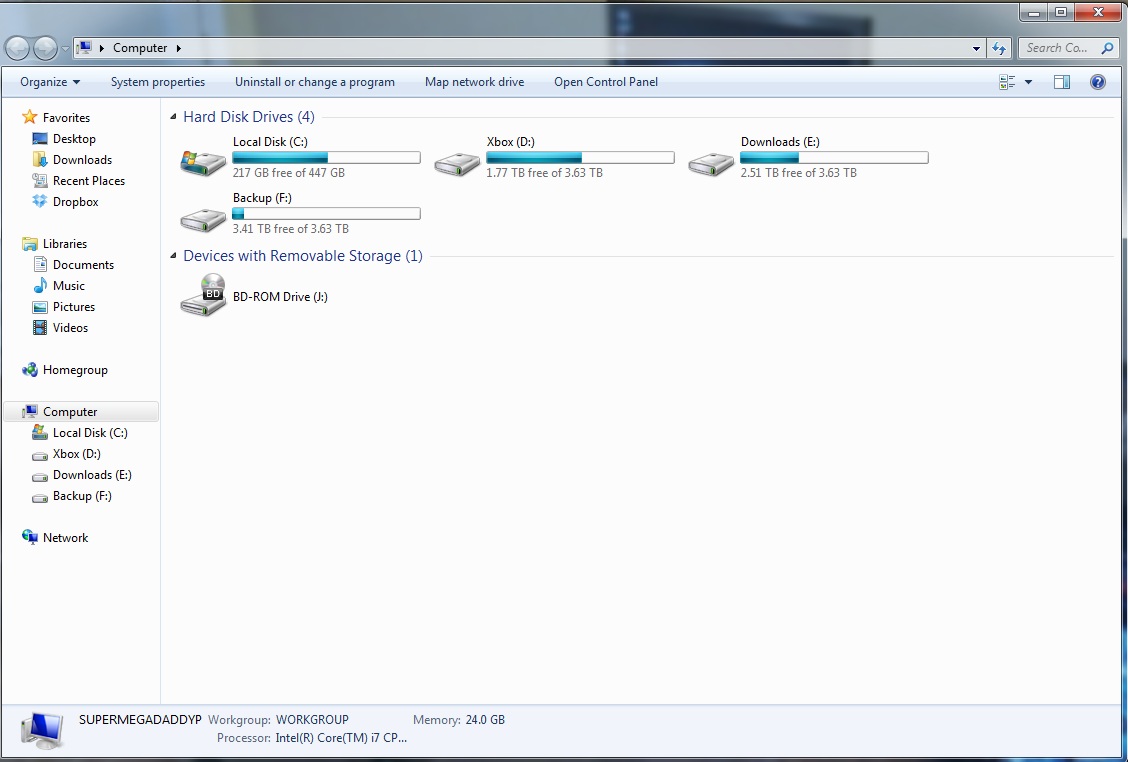Click Local Disk (C:) capacity bar
This screenshot has height=762, width=1128.
pos(327,157)
